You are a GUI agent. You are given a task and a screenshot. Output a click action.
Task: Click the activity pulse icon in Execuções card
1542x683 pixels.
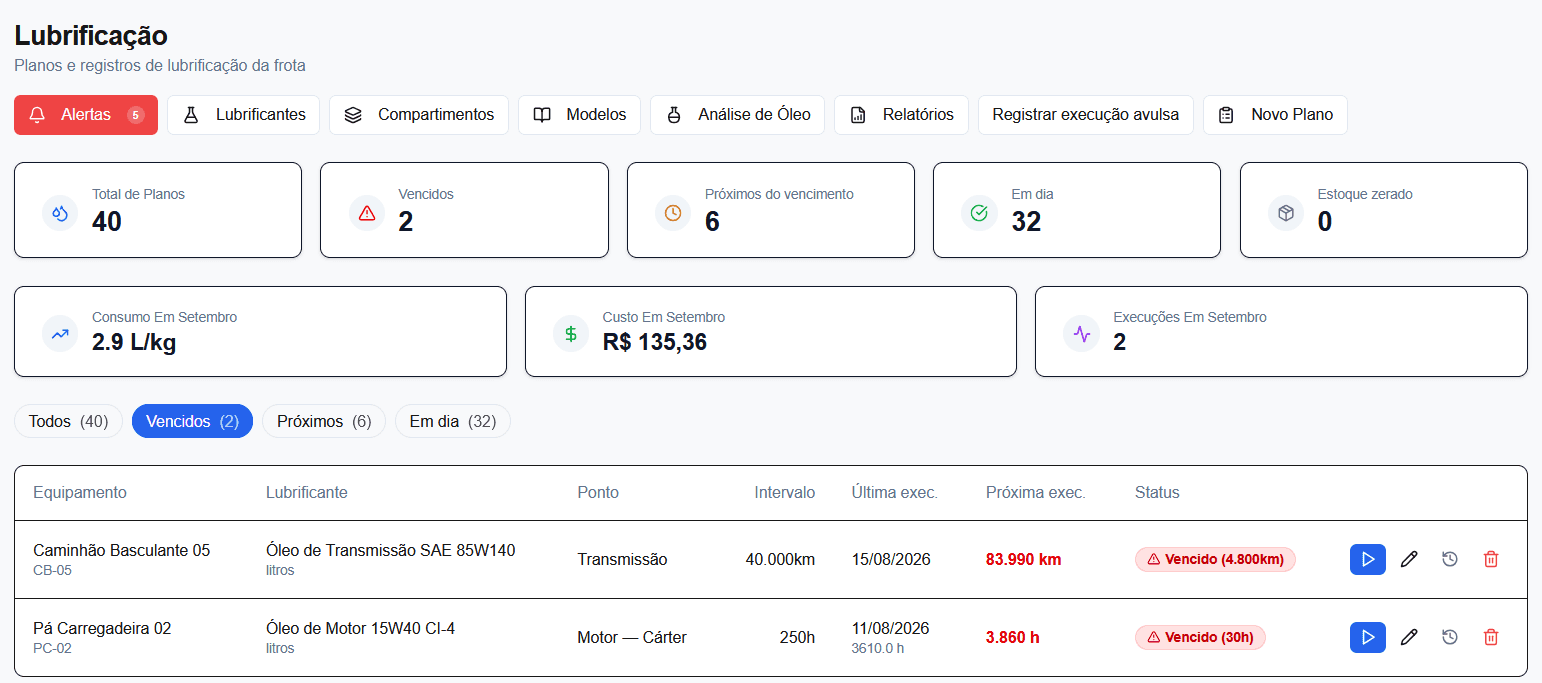click(1081, 334)
